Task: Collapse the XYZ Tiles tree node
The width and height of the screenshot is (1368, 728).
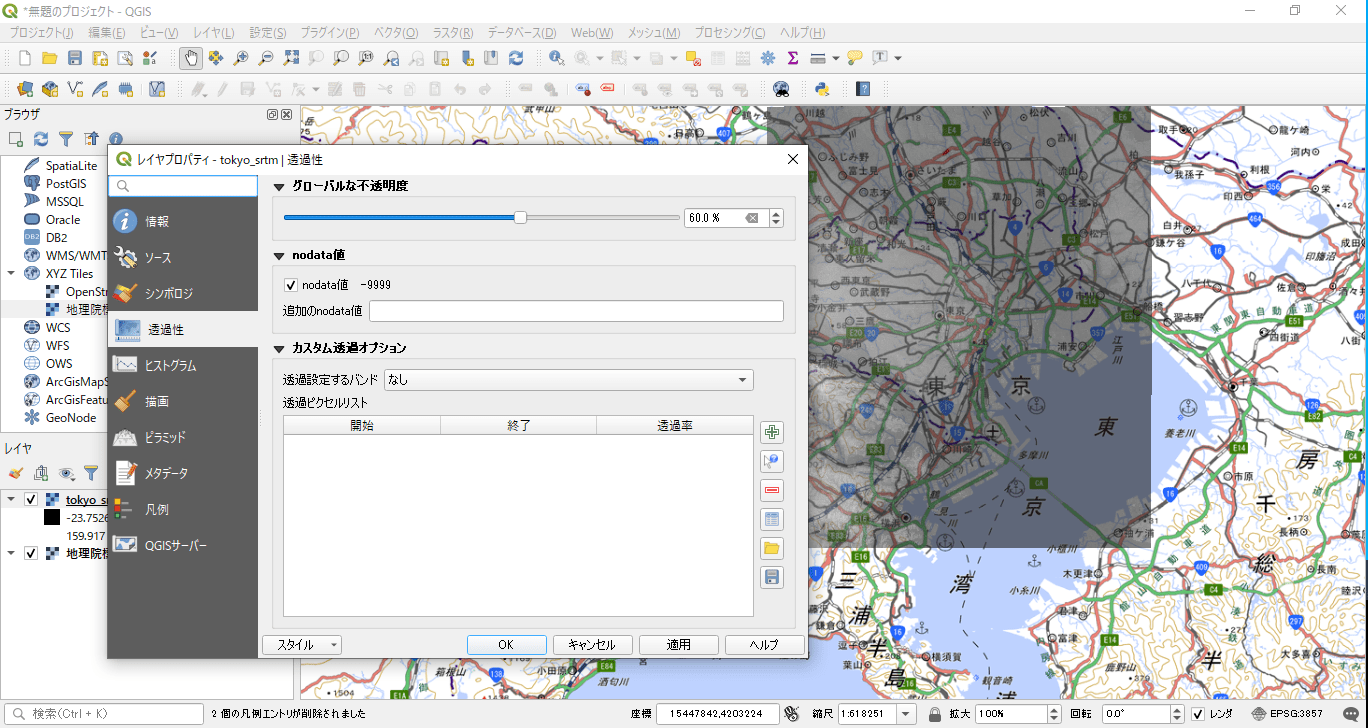Action: click(x=11, y=273)
